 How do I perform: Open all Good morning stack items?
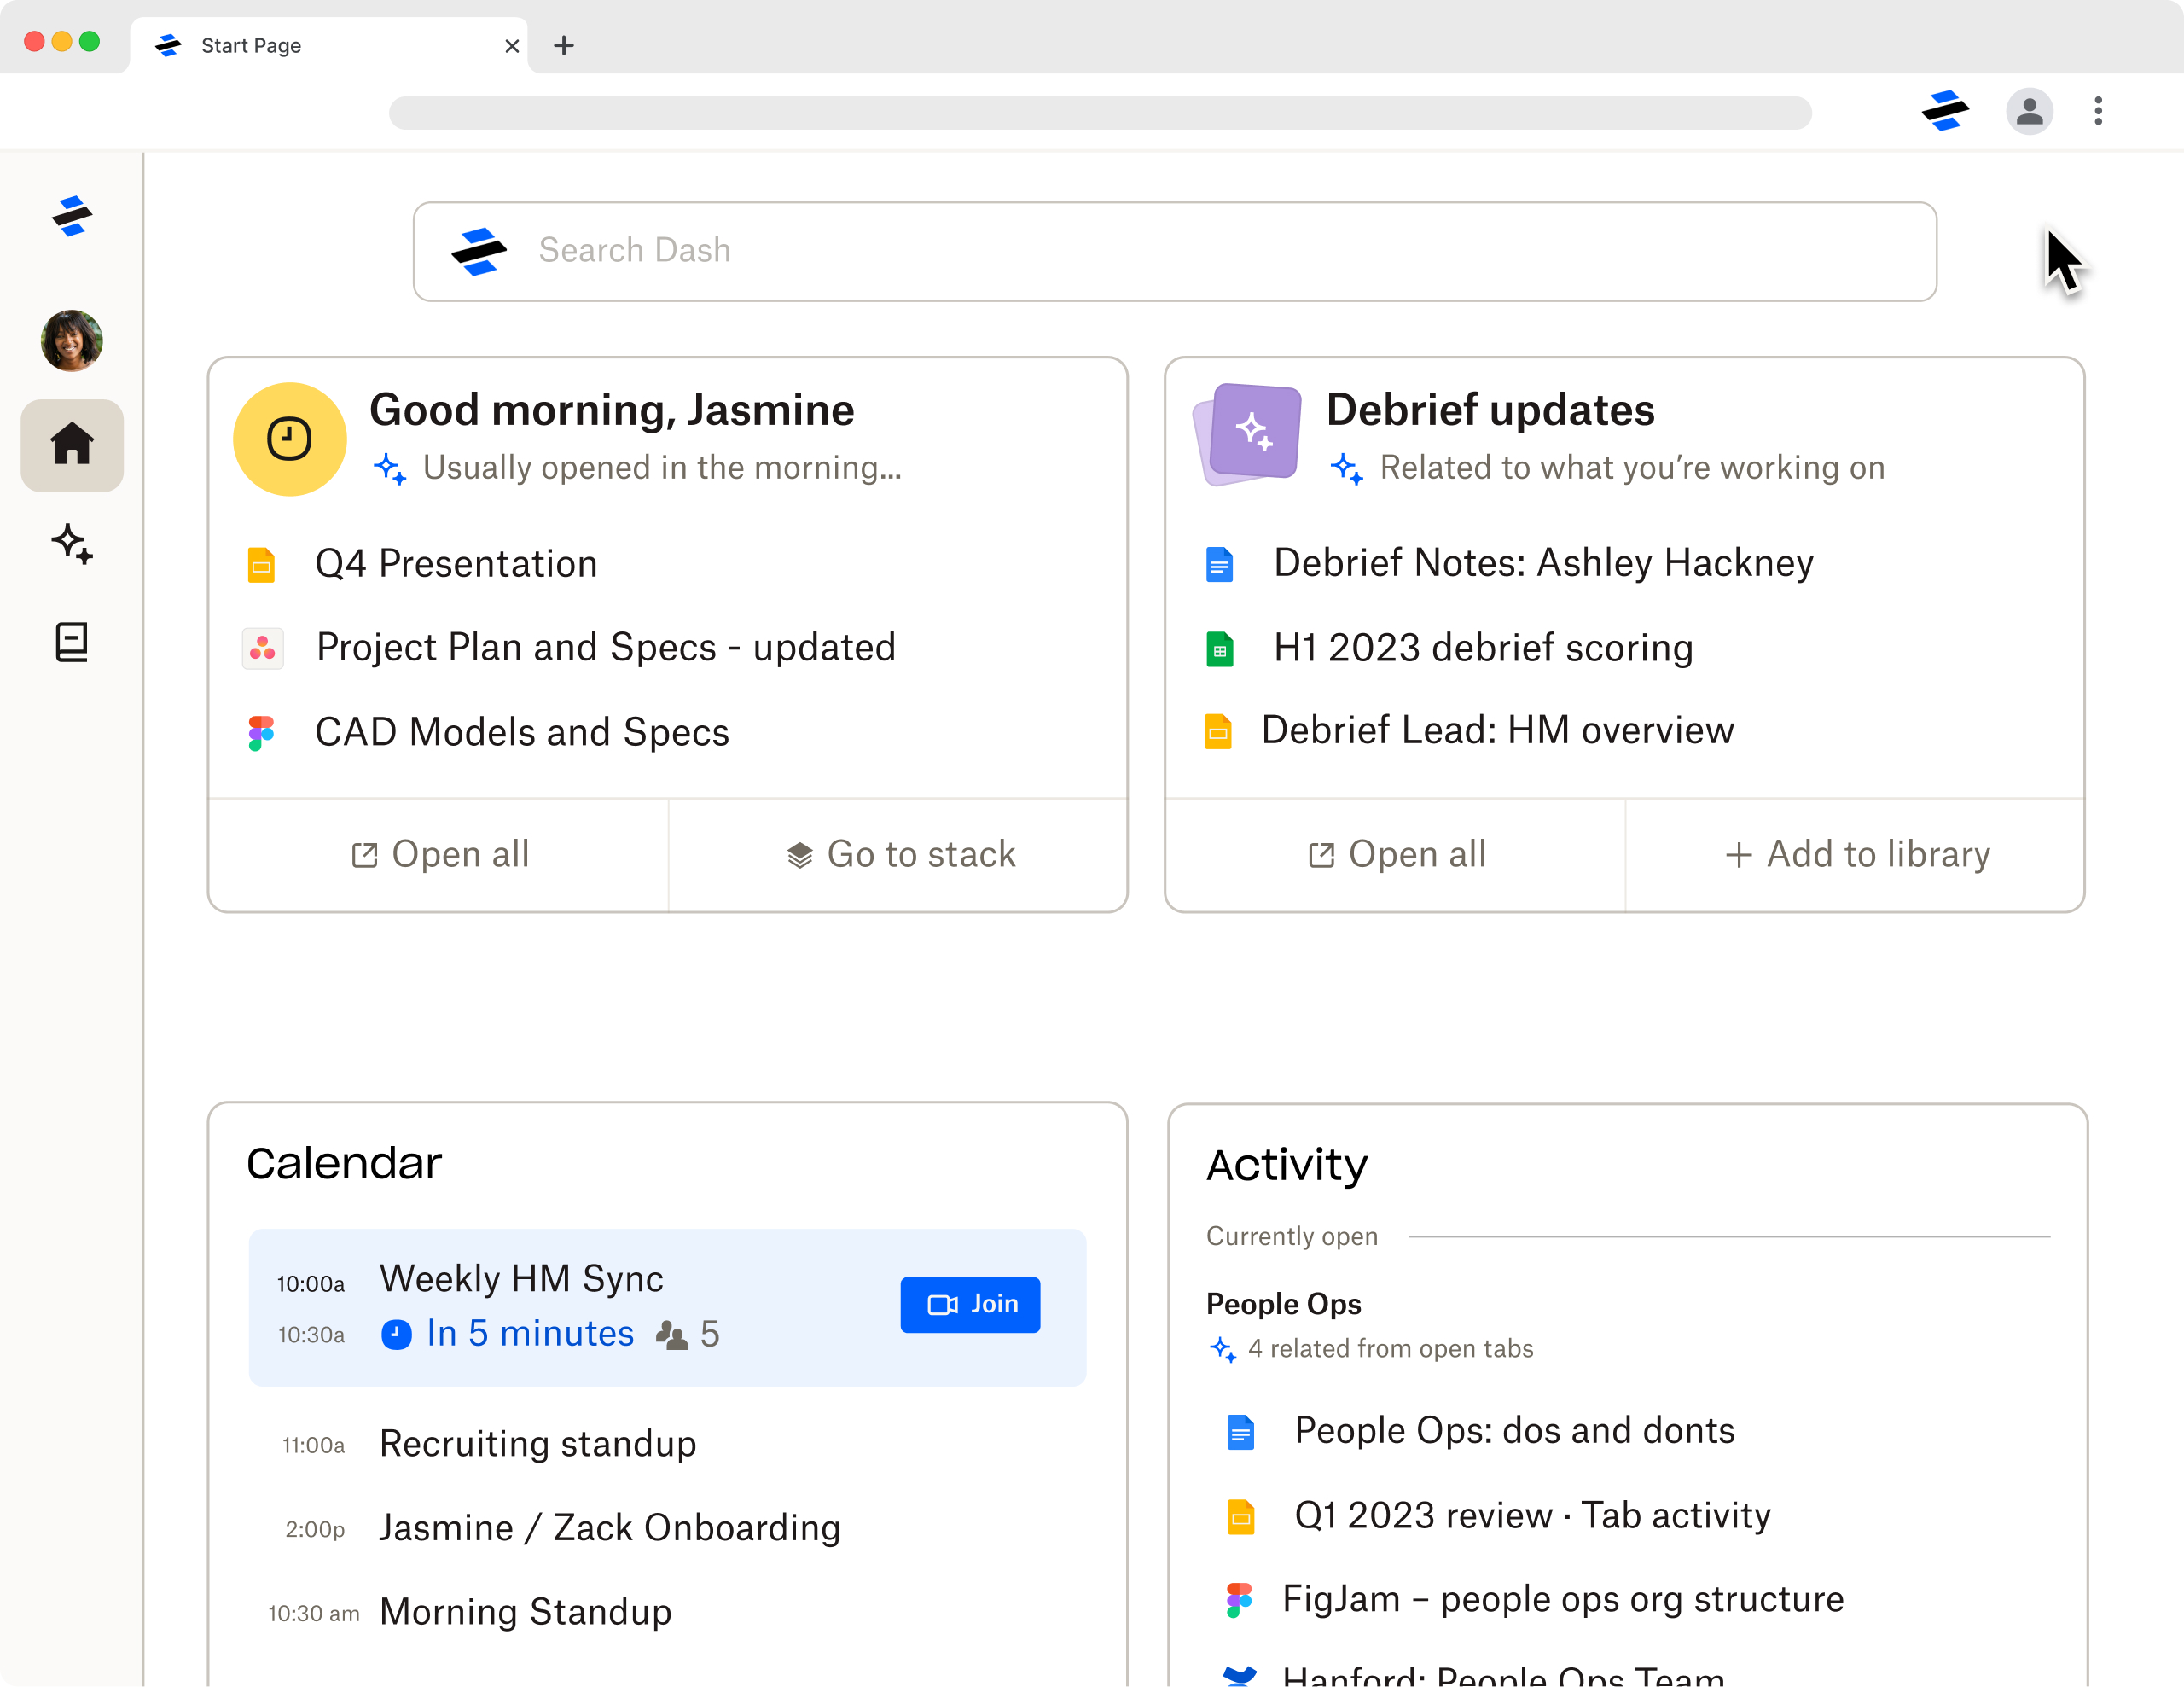[x=439, y=854]
